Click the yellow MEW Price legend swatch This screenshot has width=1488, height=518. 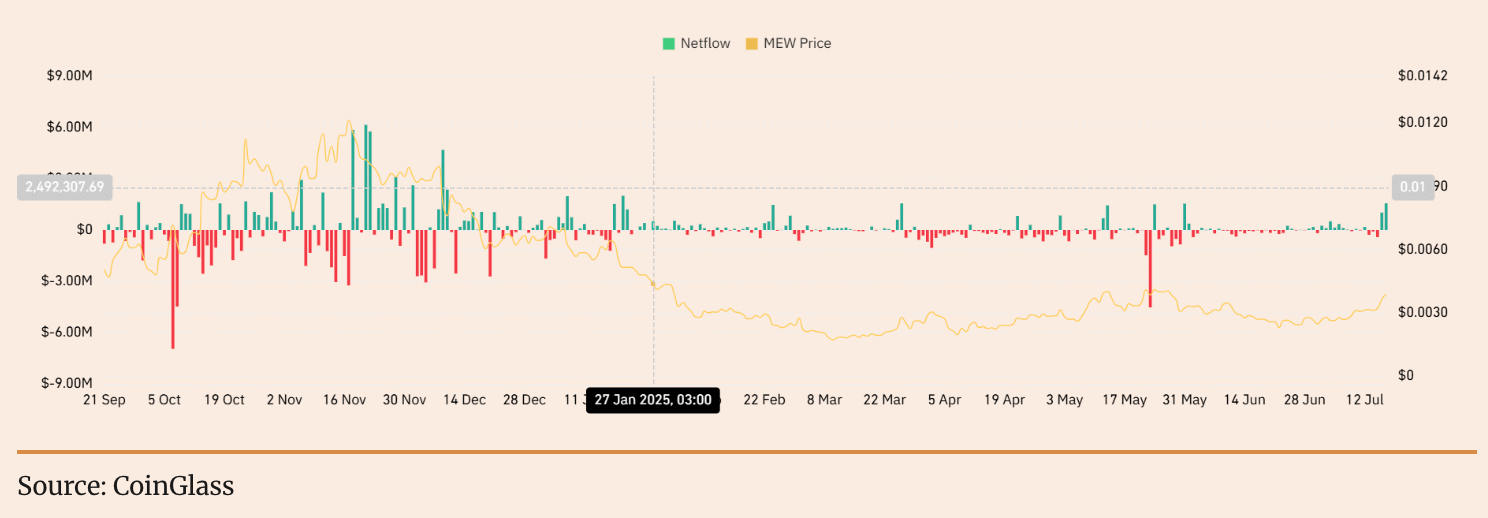click(x=751, y=44)
